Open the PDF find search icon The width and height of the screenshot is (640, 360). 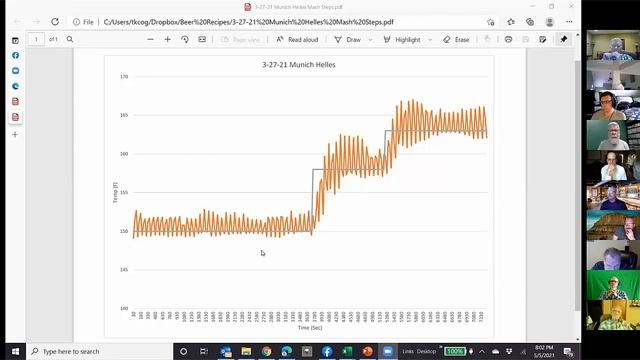tap(70, 40)
